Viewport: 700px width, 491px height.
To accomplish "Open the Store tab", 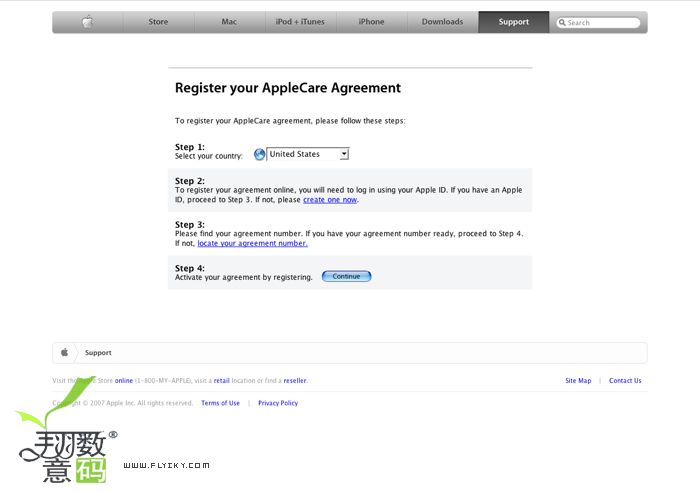I will (x=158, y=22).
